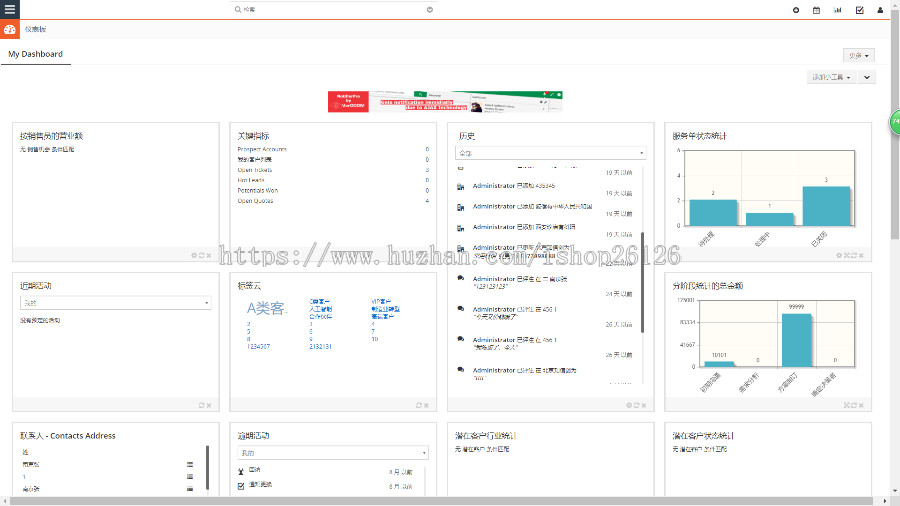Viewport: 900px width, 506px height.
Task: Click the large A类客 tag
Action: pyautogui.click(x=266, y=309)
